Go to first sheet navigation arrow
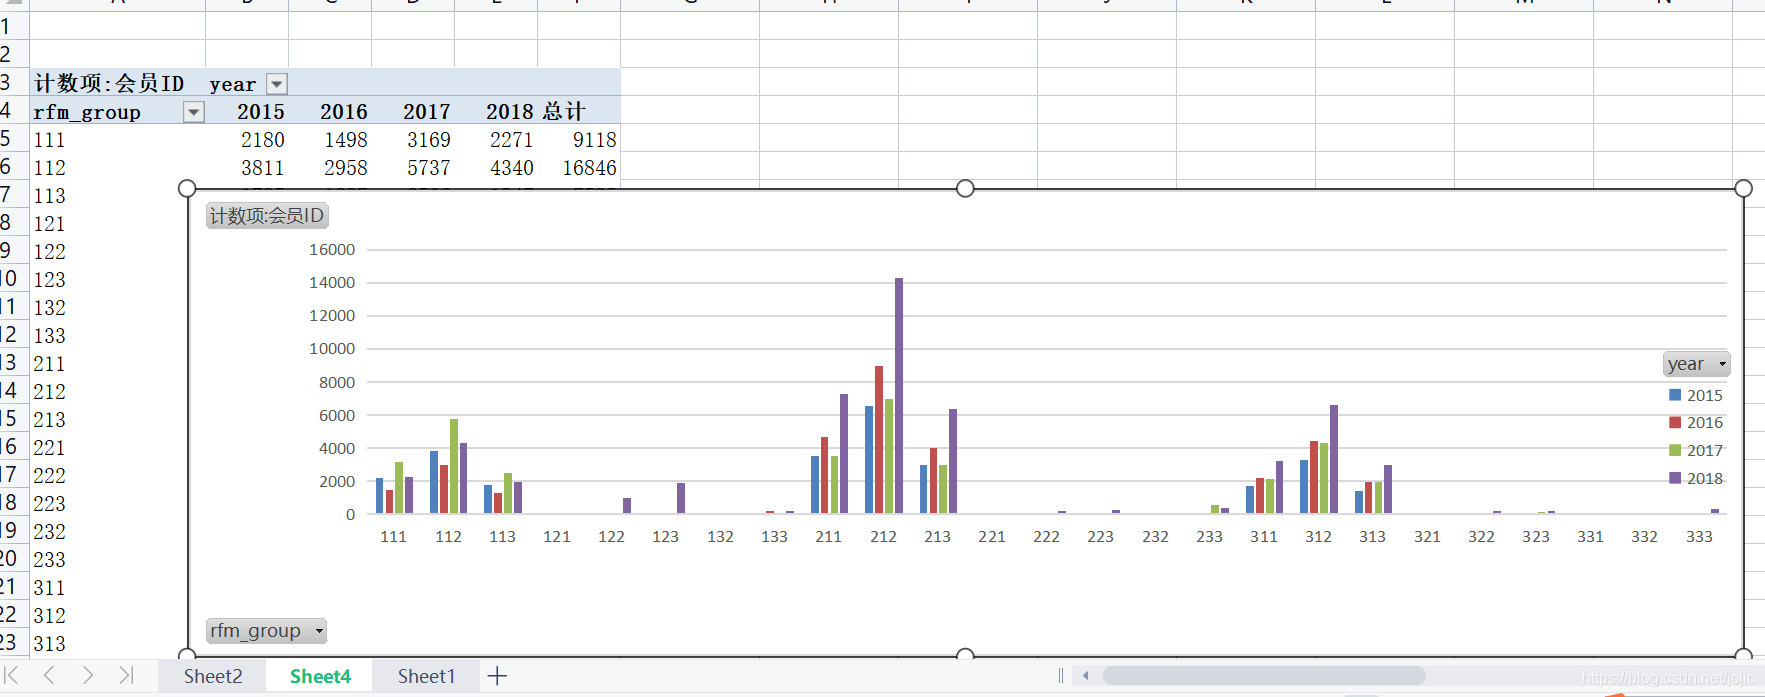 pyautogui.click(x=12, y=675)
